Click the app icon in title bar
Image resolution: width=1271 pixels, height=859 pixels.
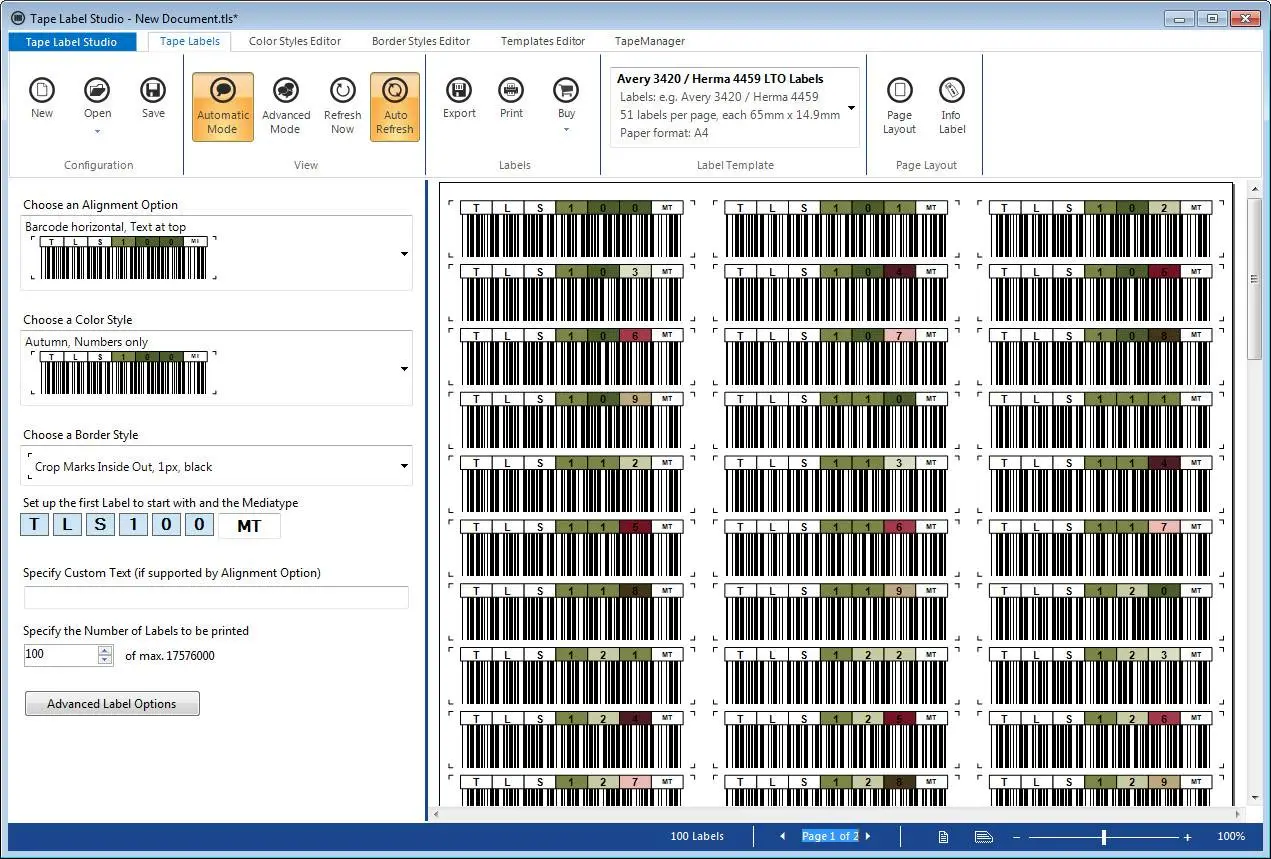pos(17,18)
